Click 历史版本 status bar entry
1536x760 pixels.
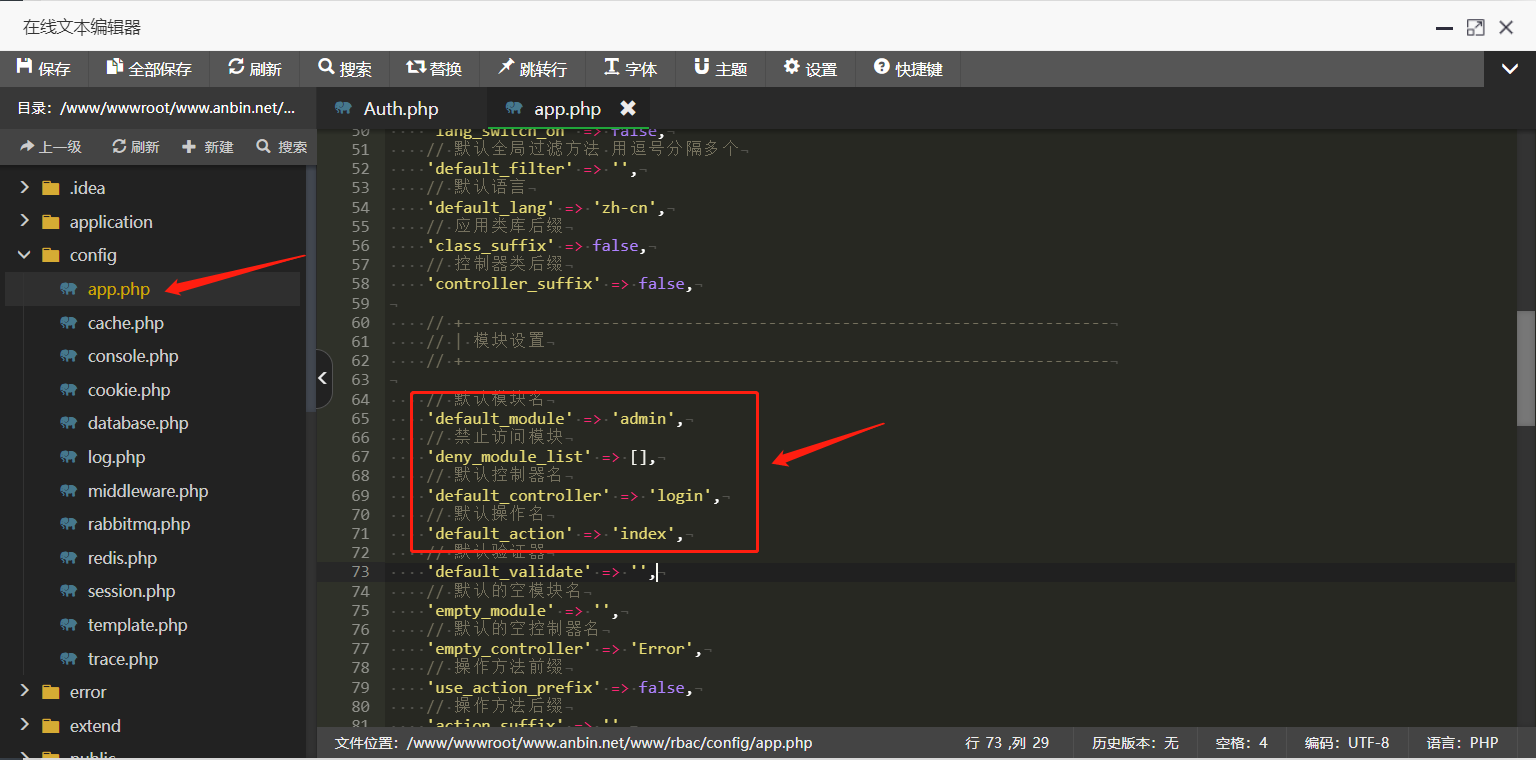pos(1135,743)
